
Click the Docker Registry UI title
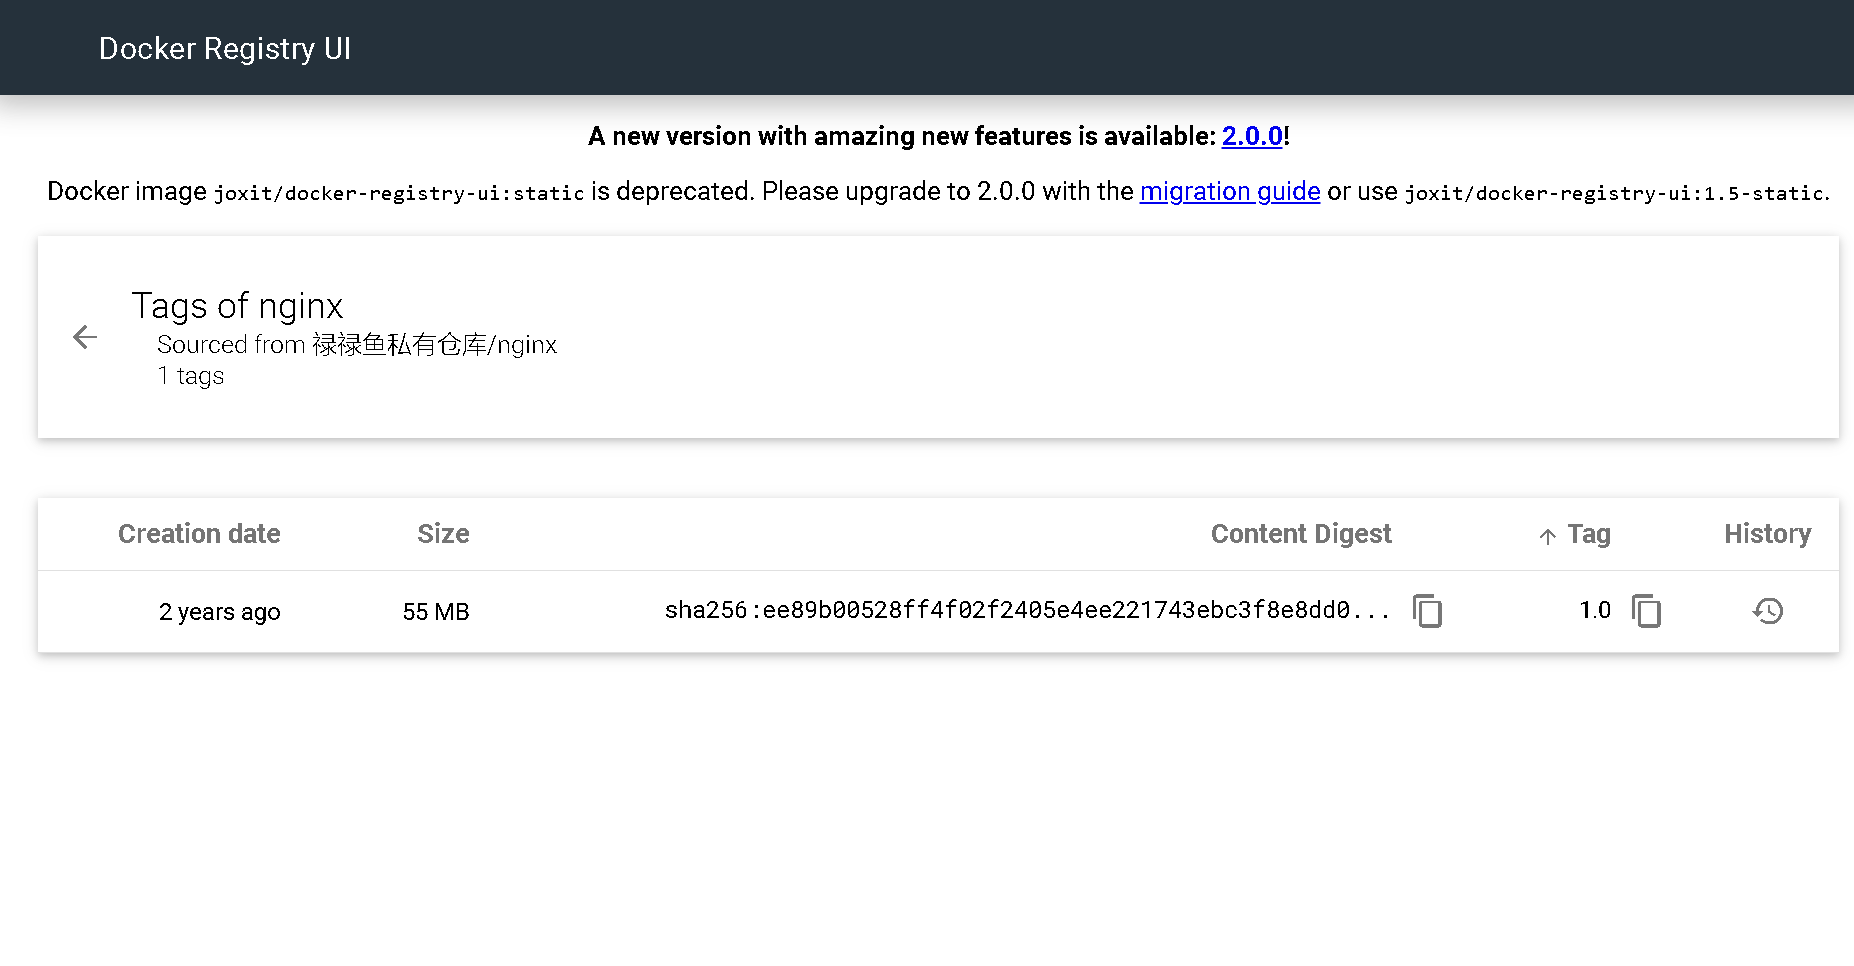(x=225, y=48)
